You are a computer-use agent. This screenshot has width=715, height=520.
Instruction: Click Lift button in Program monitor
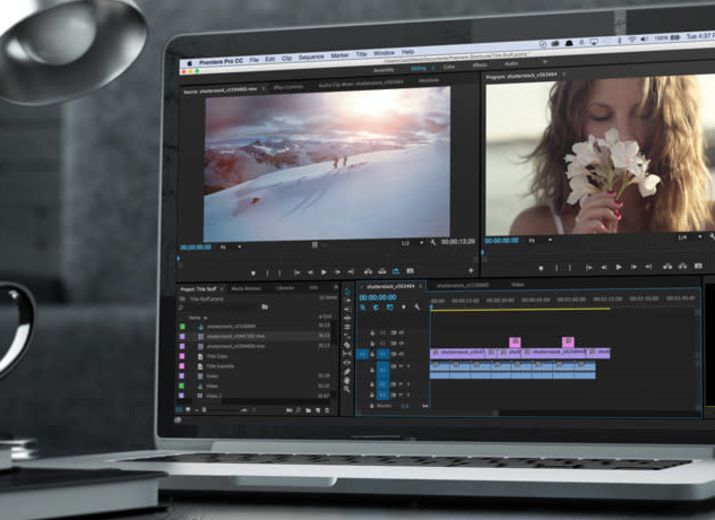[x=668, y=266]
